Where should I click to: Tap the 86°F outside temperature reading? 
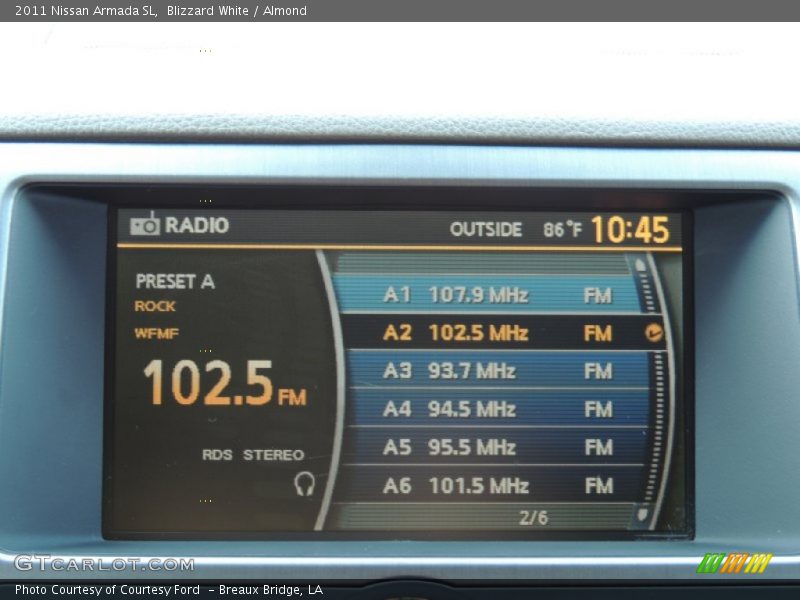562,230
